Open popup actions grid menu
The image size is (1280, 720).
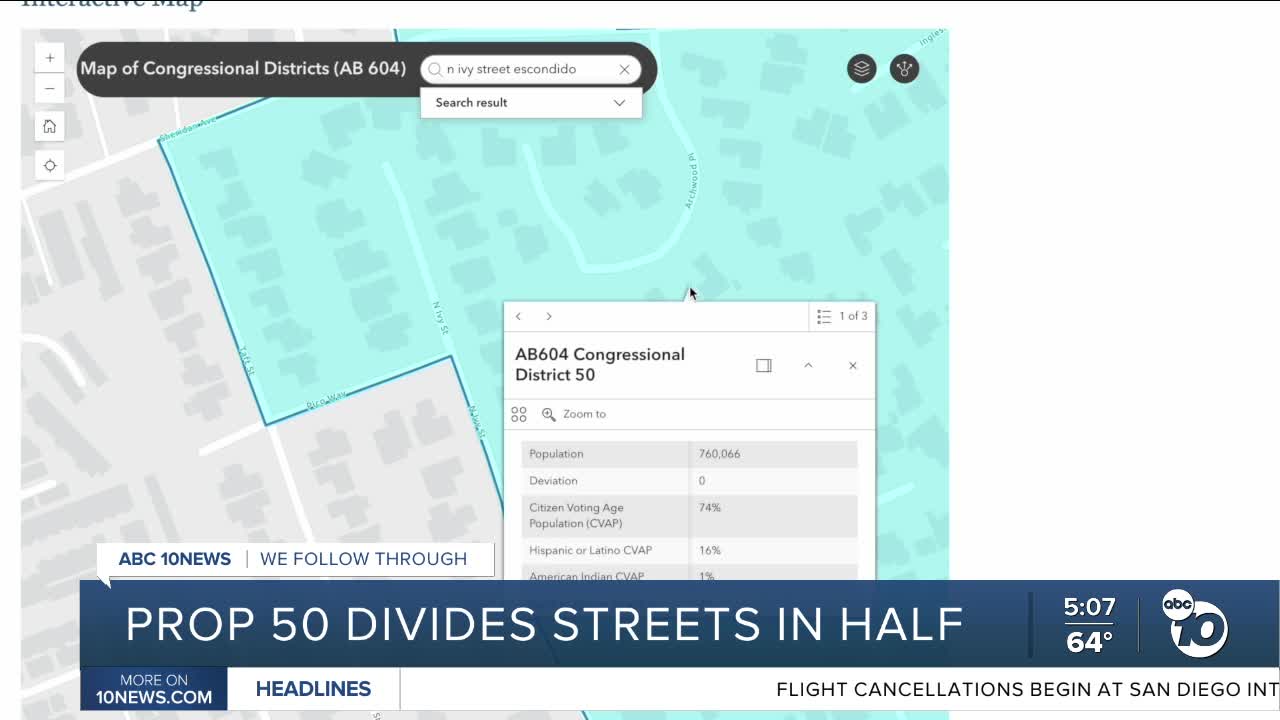point(518,414)
